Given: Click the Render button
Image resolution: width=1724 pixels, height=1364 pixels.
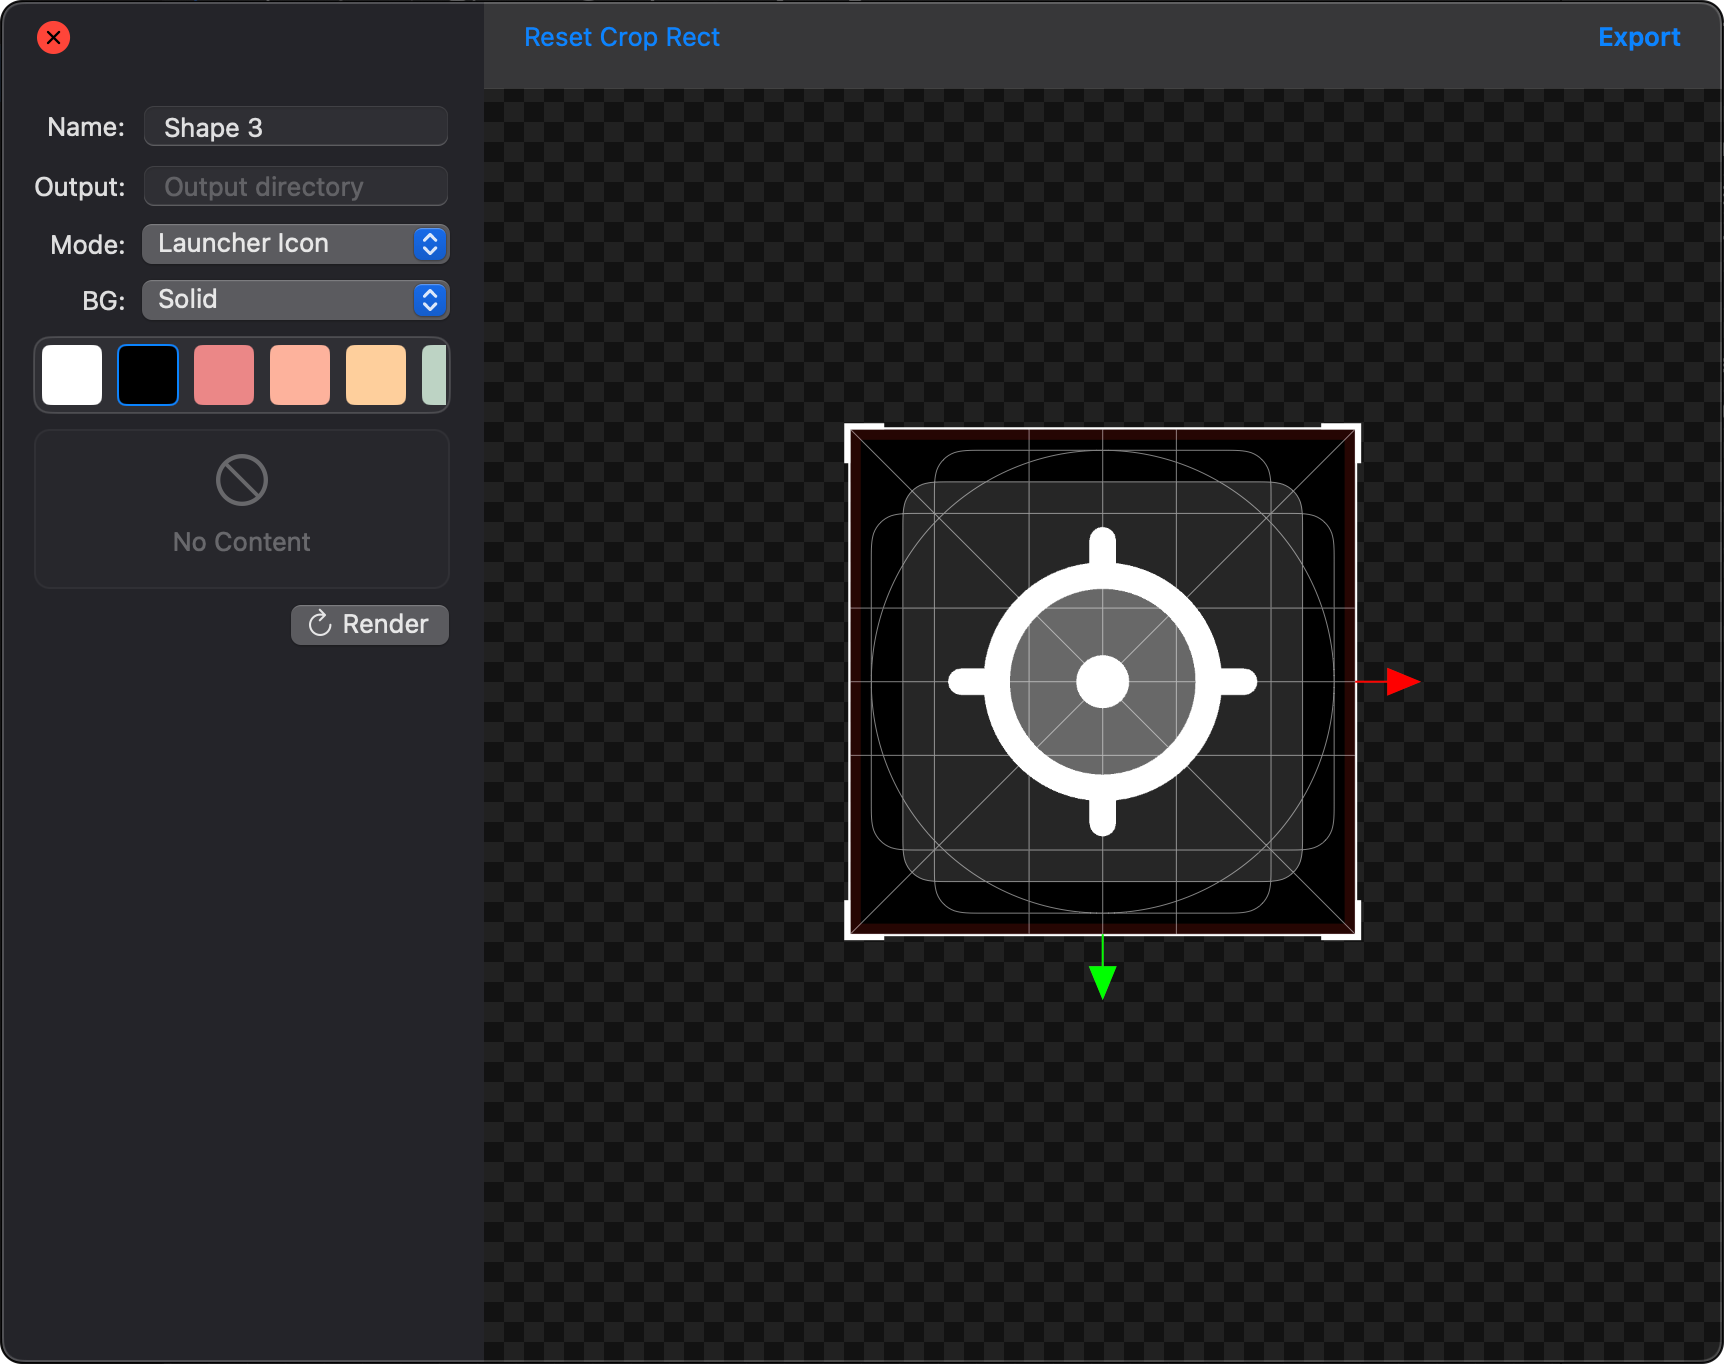Looking at the screenshot, I should 370,624.
